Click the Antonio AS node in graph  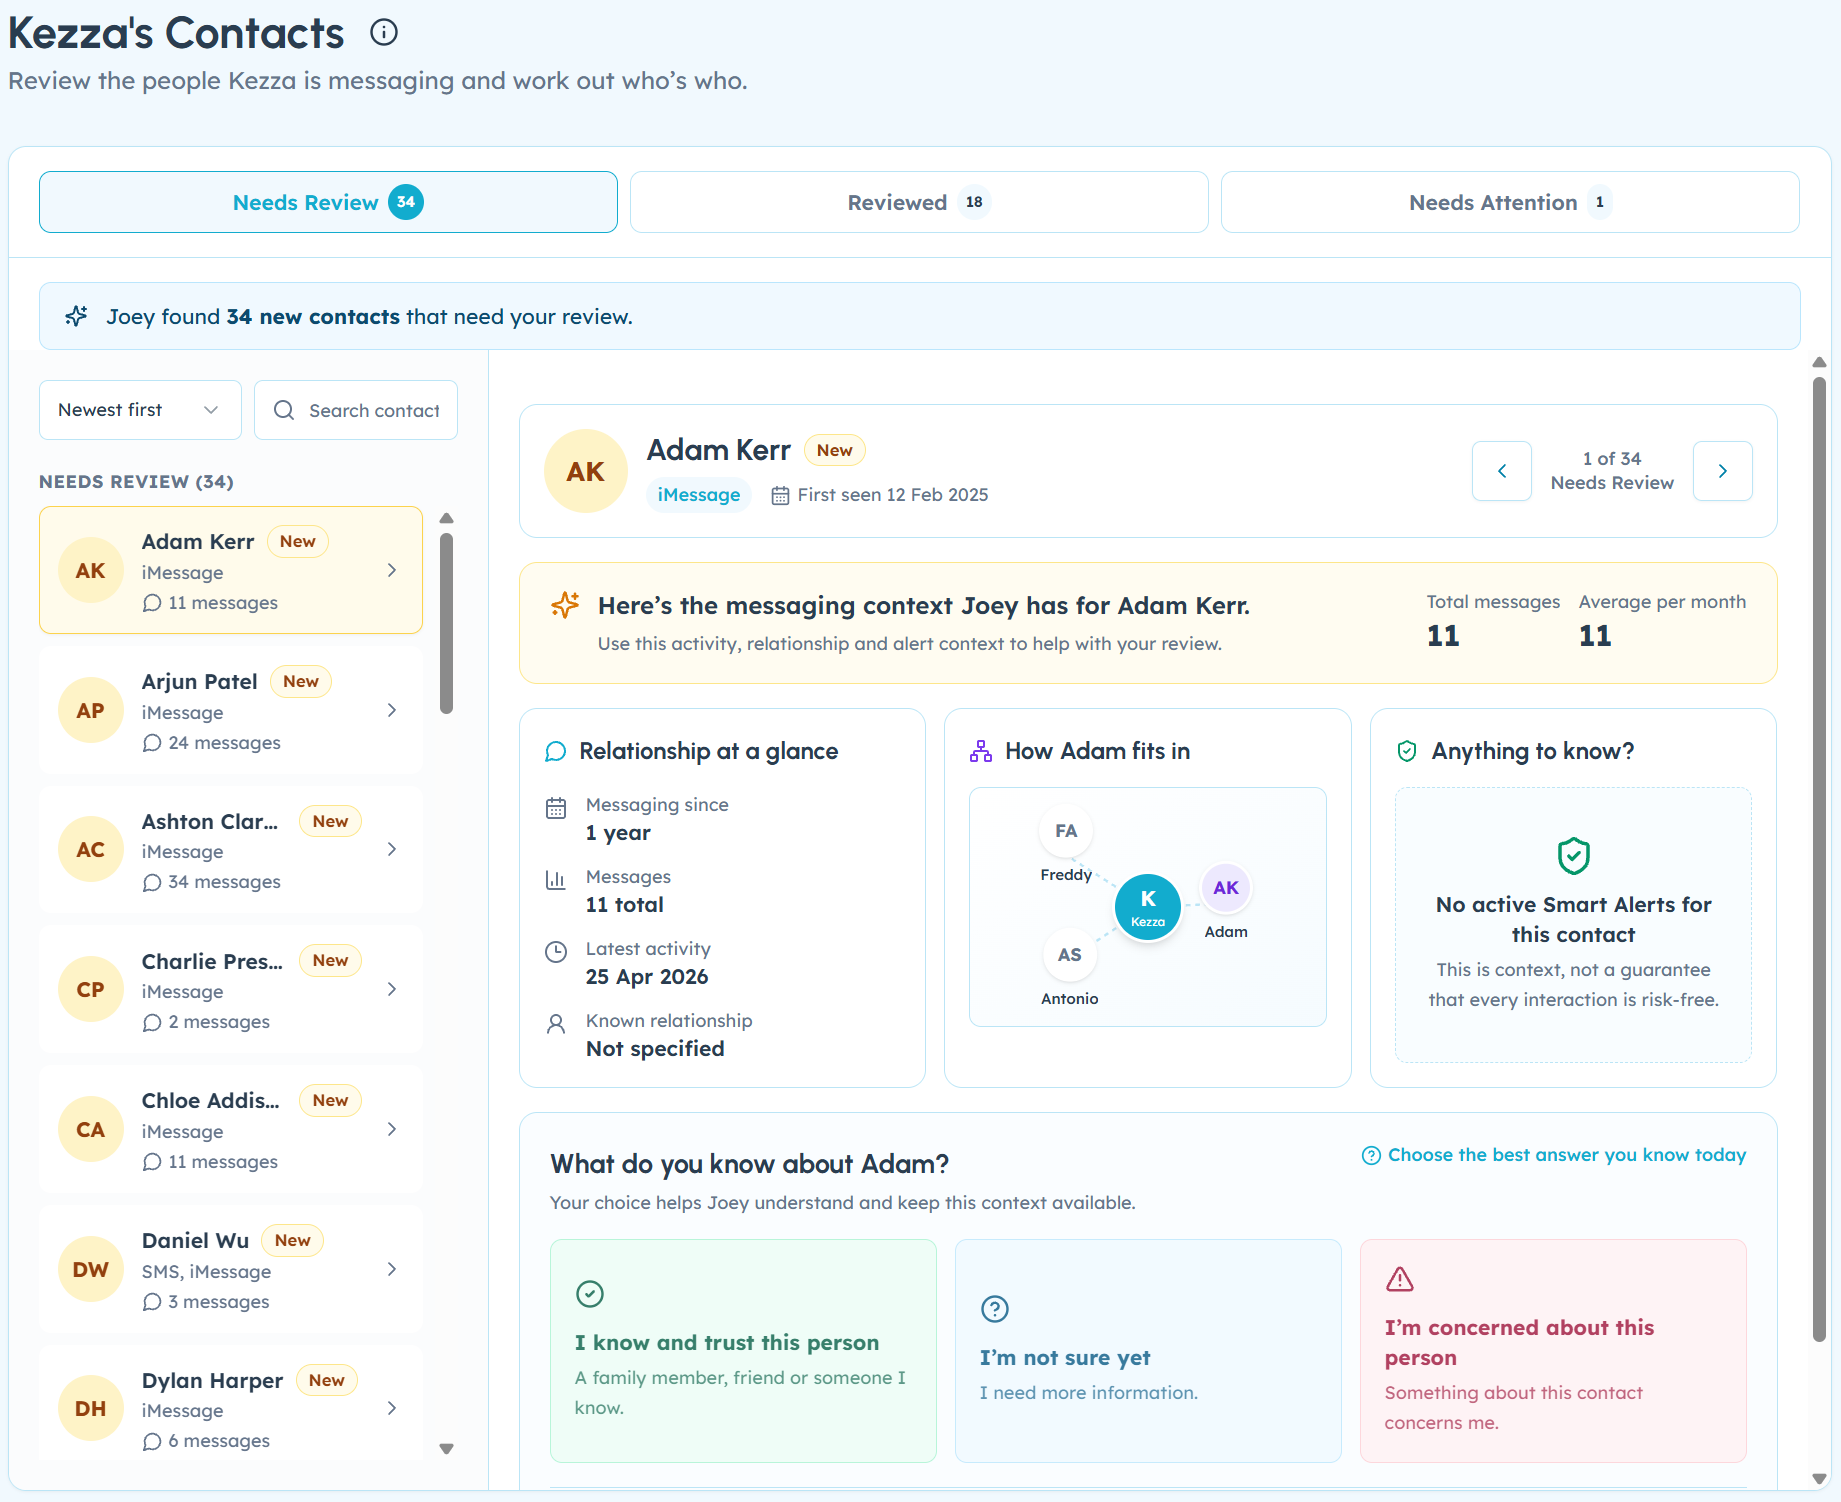[x=1069, y=955]
